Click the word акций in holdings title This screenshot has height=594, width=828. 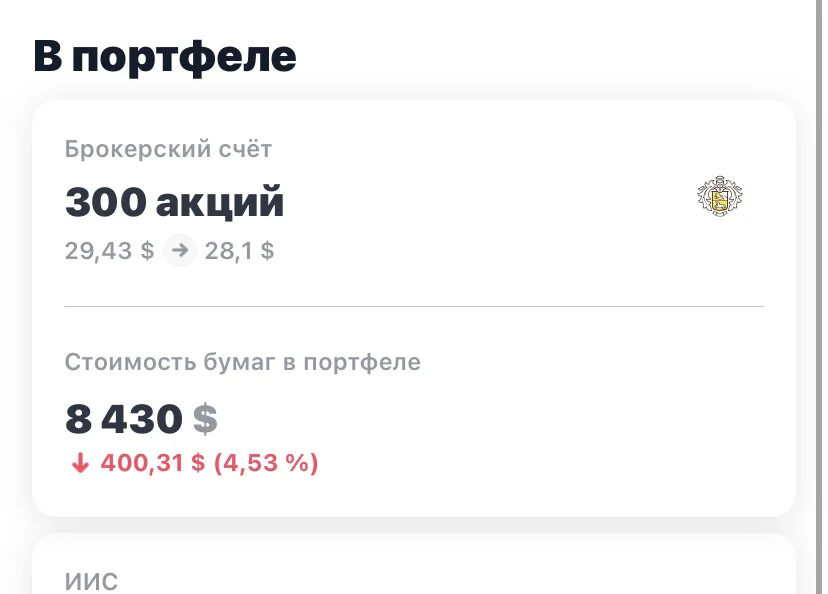click(x=220, y=202)
